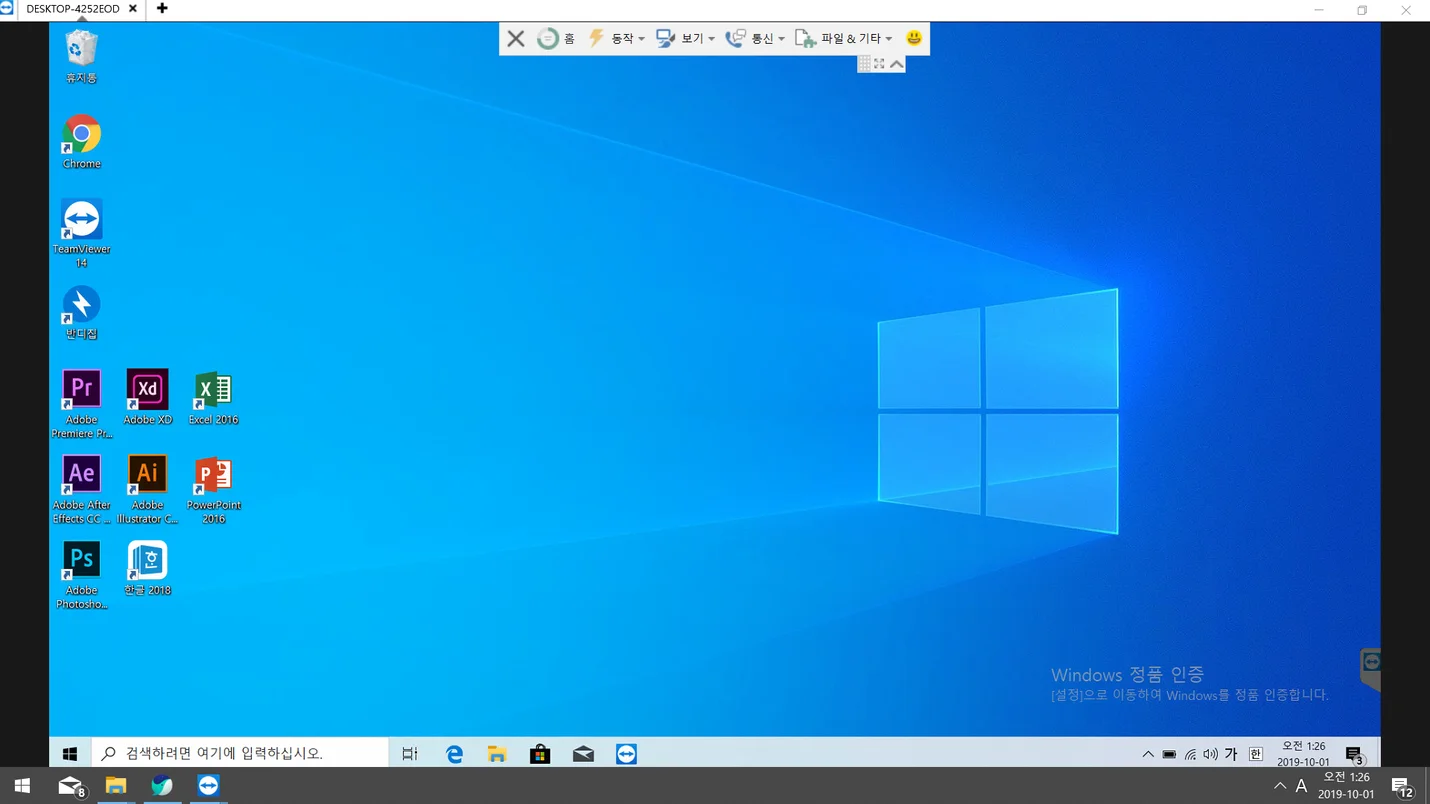
Task: Open Microsoft Store on the remote taskbar
Action: coord(540,754)
